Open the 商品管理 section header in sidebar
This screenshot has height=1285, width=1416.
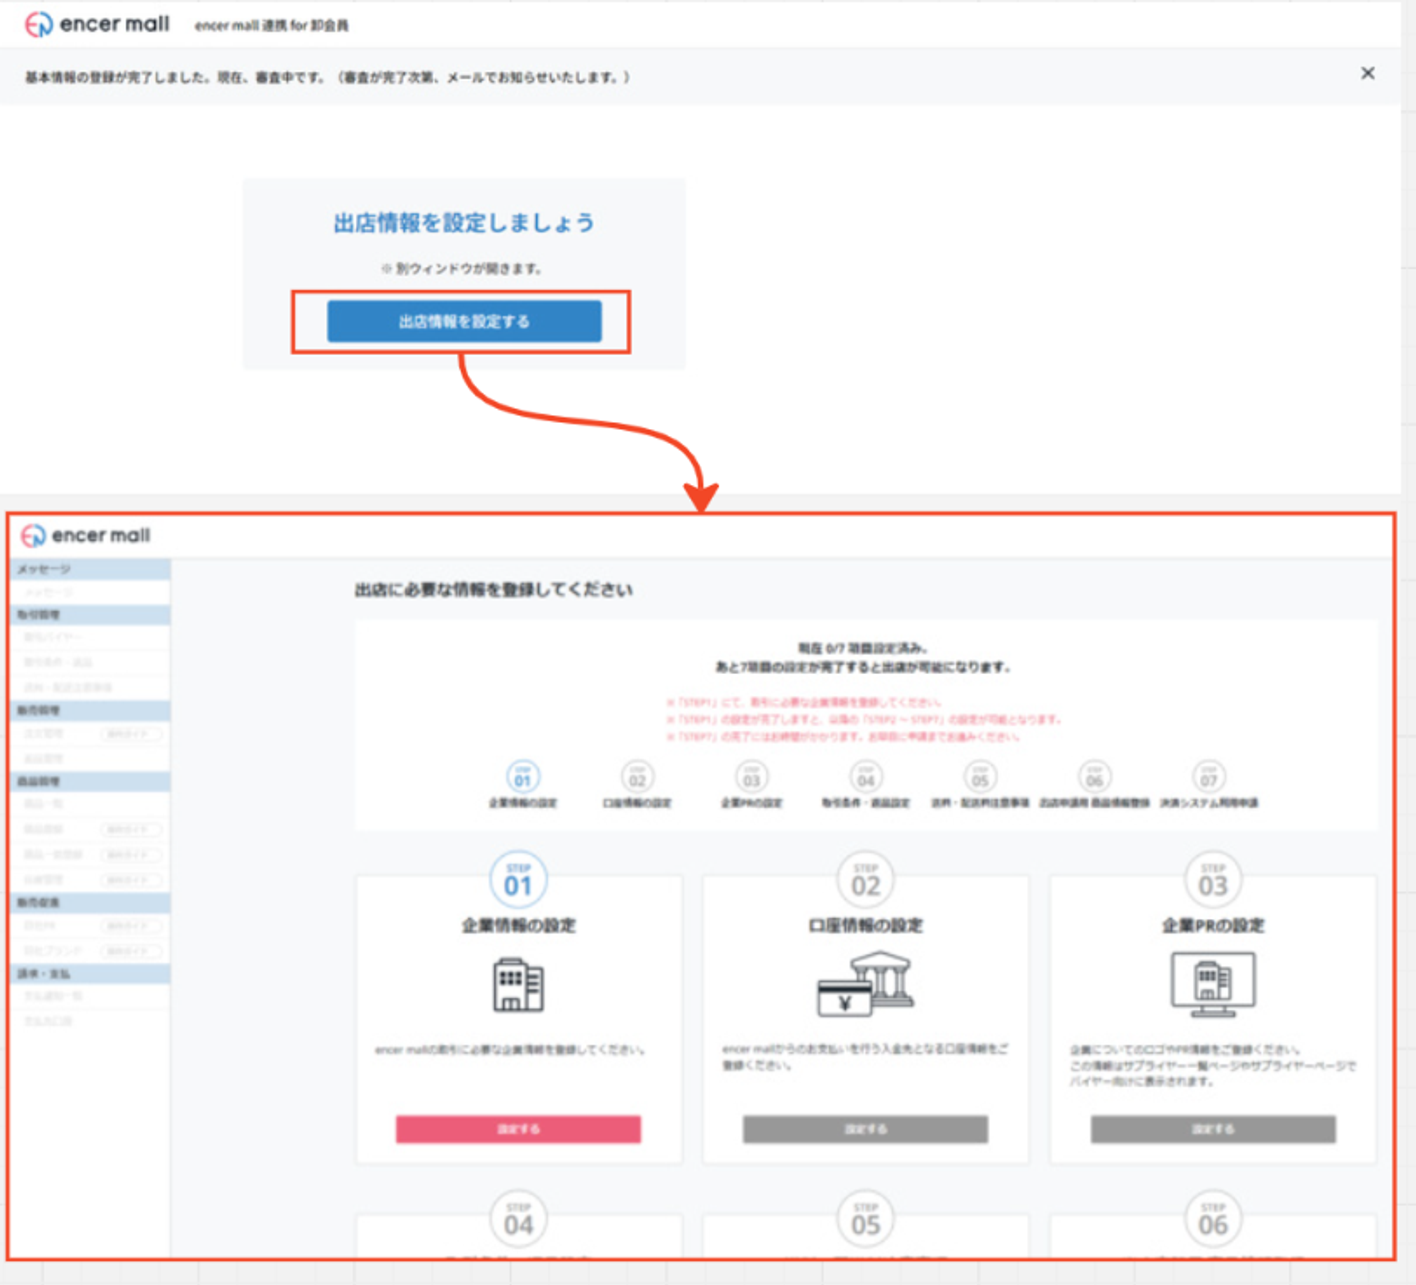(90, 781)
